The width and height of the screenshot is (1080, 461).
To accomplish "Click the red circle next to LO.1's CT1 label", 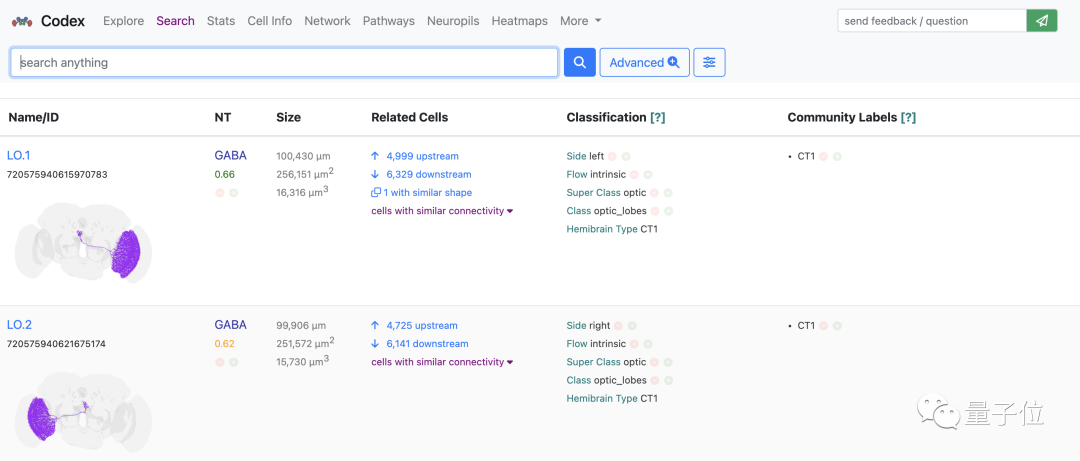I will (x=823, y=157).
